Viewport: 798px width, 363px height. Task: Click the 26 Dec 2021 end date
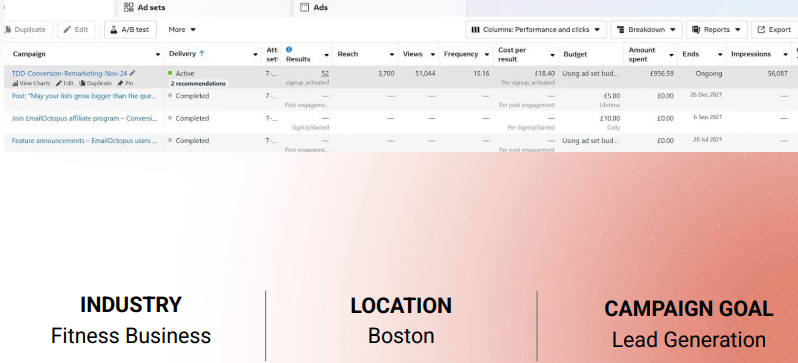point(706,95)
